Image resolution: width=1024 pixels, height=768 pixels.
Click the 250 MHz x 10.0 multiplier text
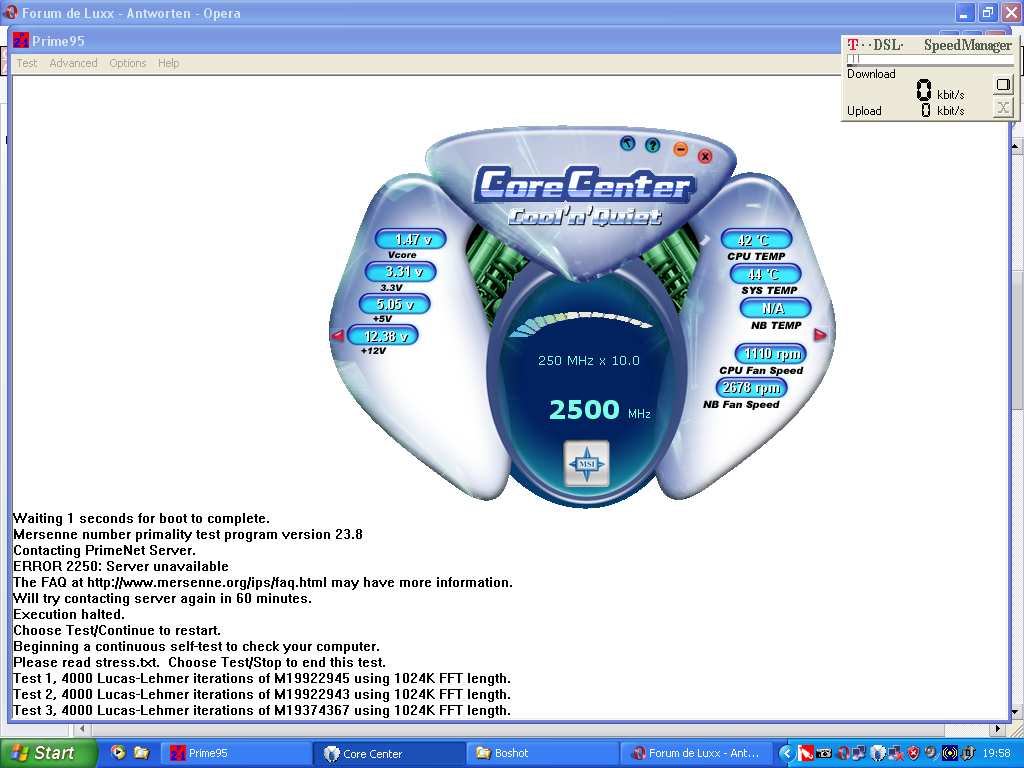[588, 360]
